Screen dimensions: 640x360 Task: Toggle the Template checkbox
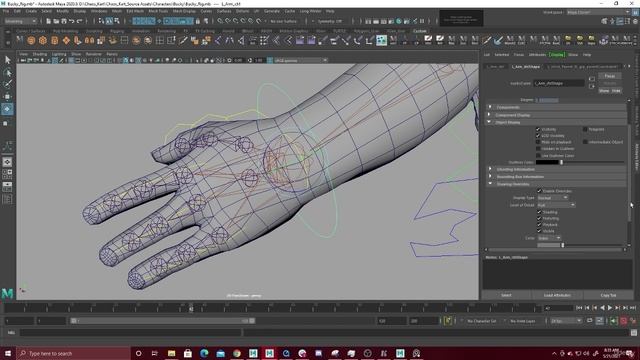tap(585, 129)
